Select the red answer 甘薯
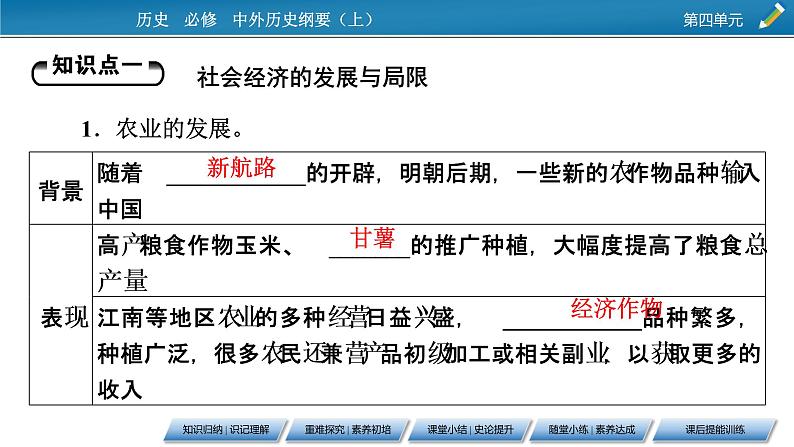The width and height of the screenshot is (794, 447). [372, 238]
